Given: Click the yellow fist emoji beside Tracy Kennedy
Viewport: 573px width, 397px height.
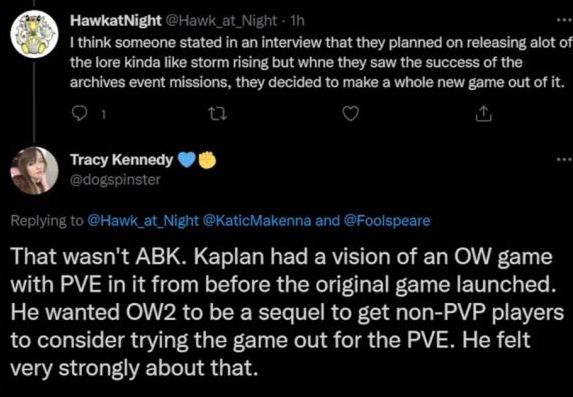Looking at the screenshot, I should (x=207, y=160).
